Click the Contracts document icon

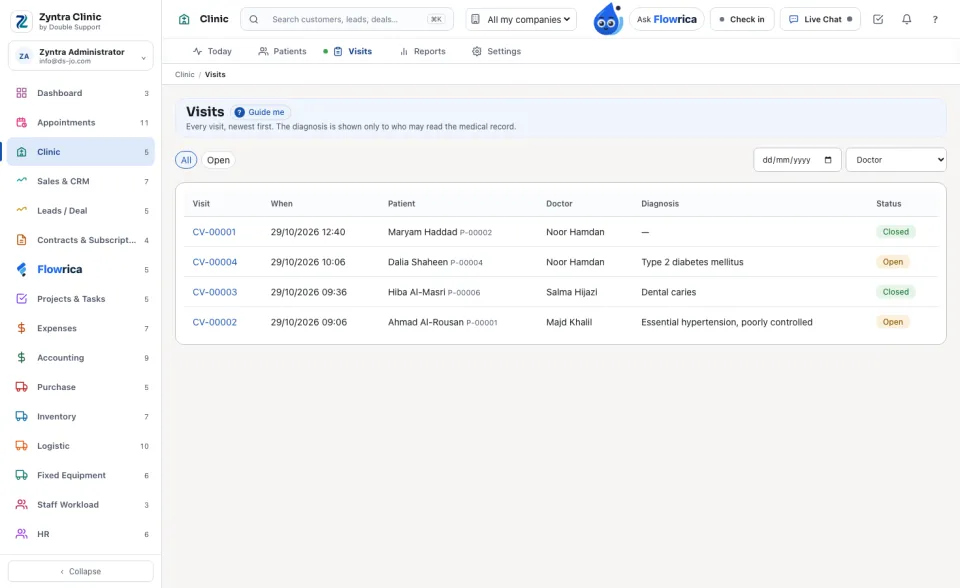pos(21,240)
